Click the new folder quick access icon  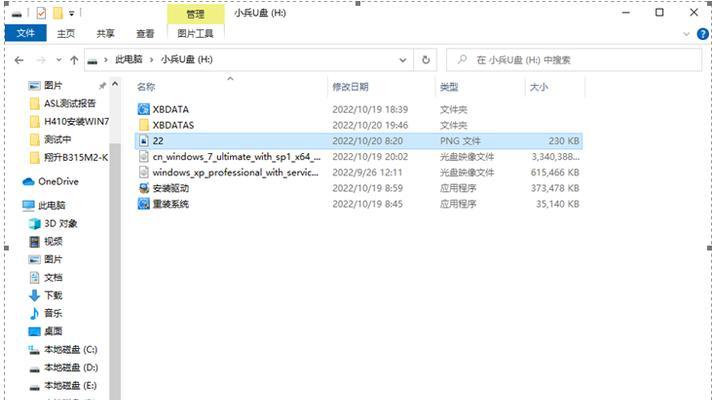coord(58,13)
